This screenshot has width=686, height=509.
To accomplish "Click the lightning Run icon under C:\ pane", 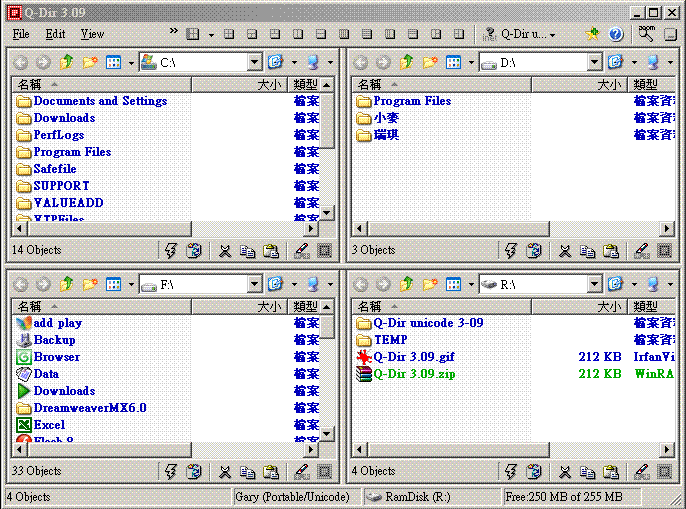I will (x=171, y=251).
